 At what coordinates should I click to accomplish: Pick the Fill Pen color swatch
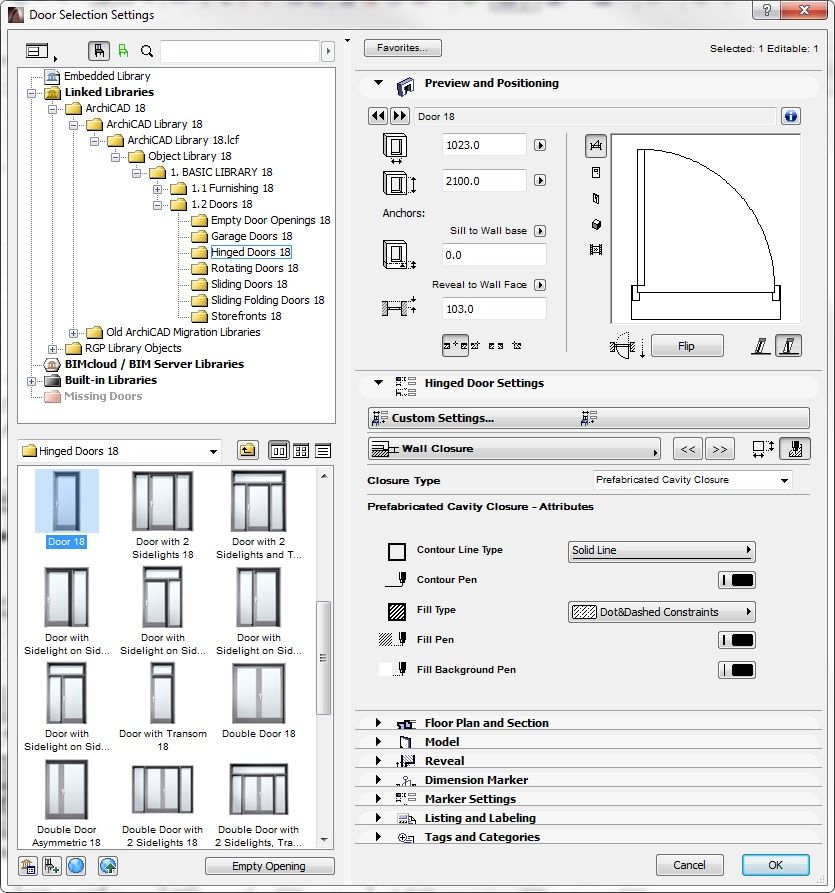point(736,640)
